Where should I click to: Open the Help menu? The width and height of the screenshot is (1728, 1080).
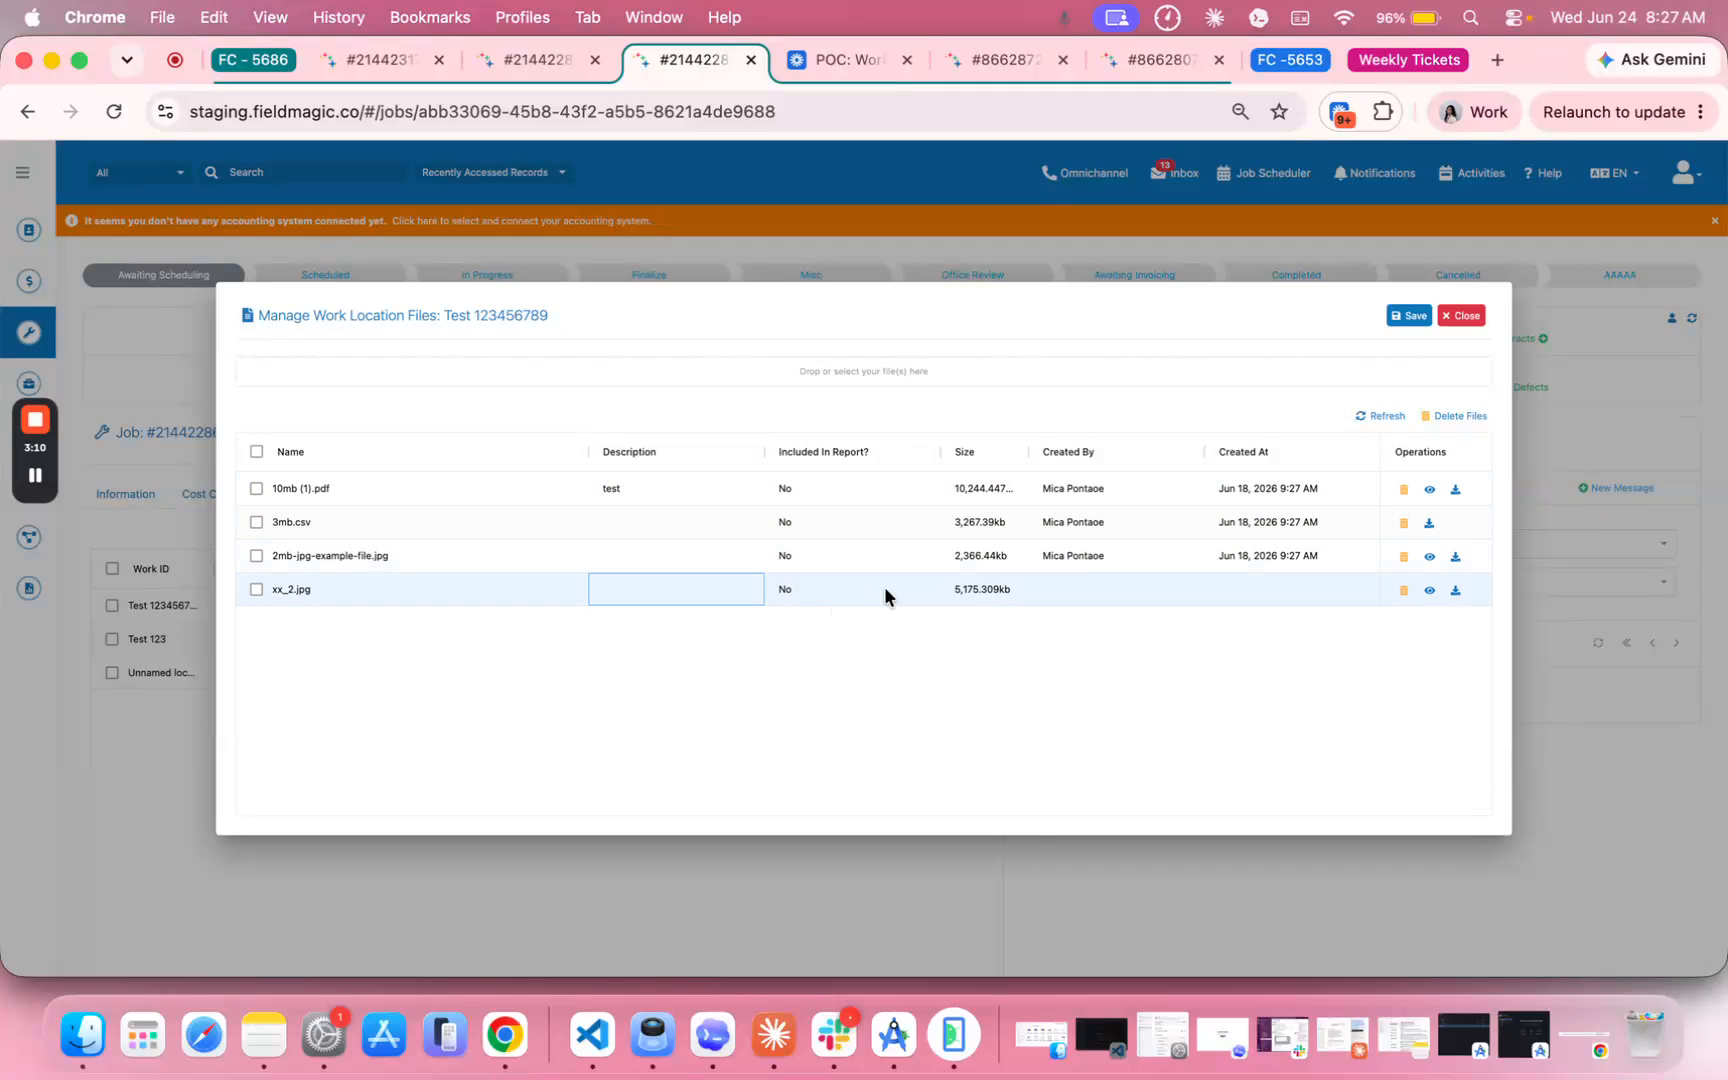tap(1542, 173)
